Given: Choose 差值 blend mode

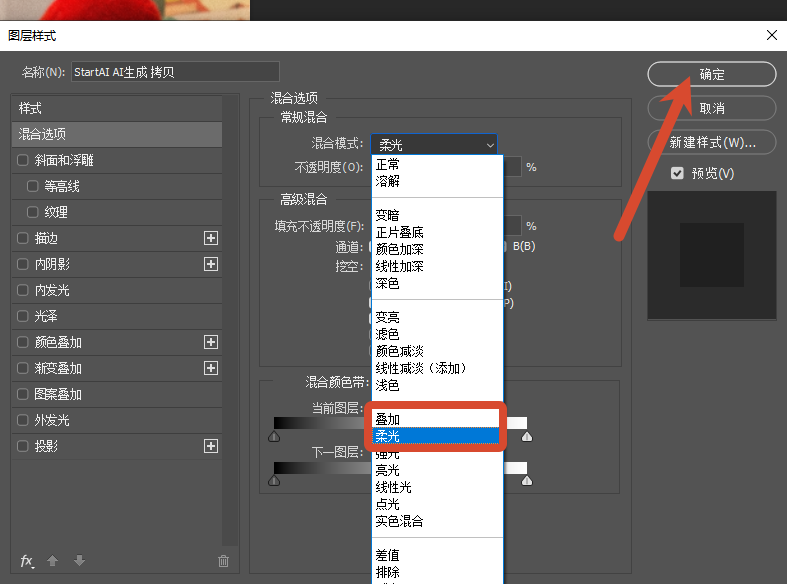Looking at the screenshot, I should point(437,555).
